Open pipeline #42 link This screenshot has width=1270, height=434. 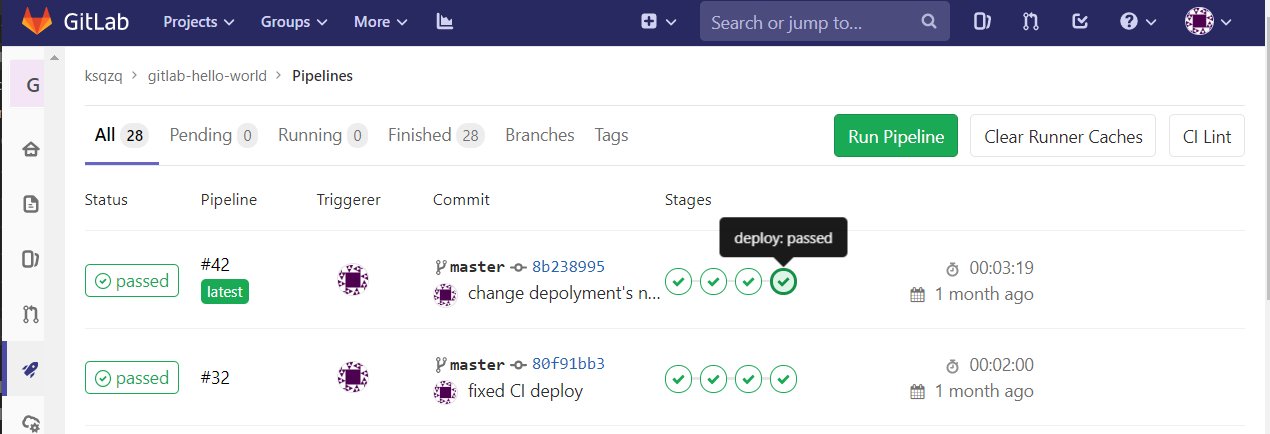[215, 265]
